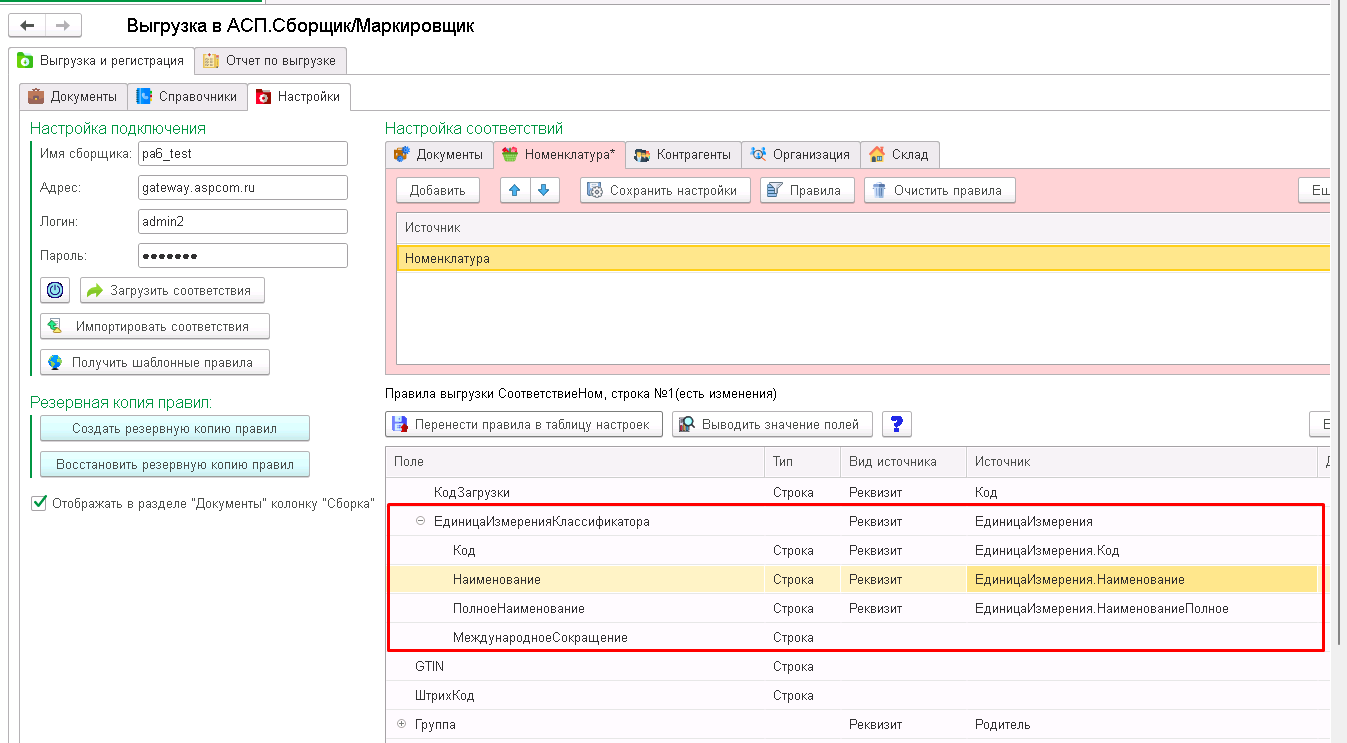Screen dimensions: 1347x743
Task: Click the Родитель source cell
Action: [1142, 724]
